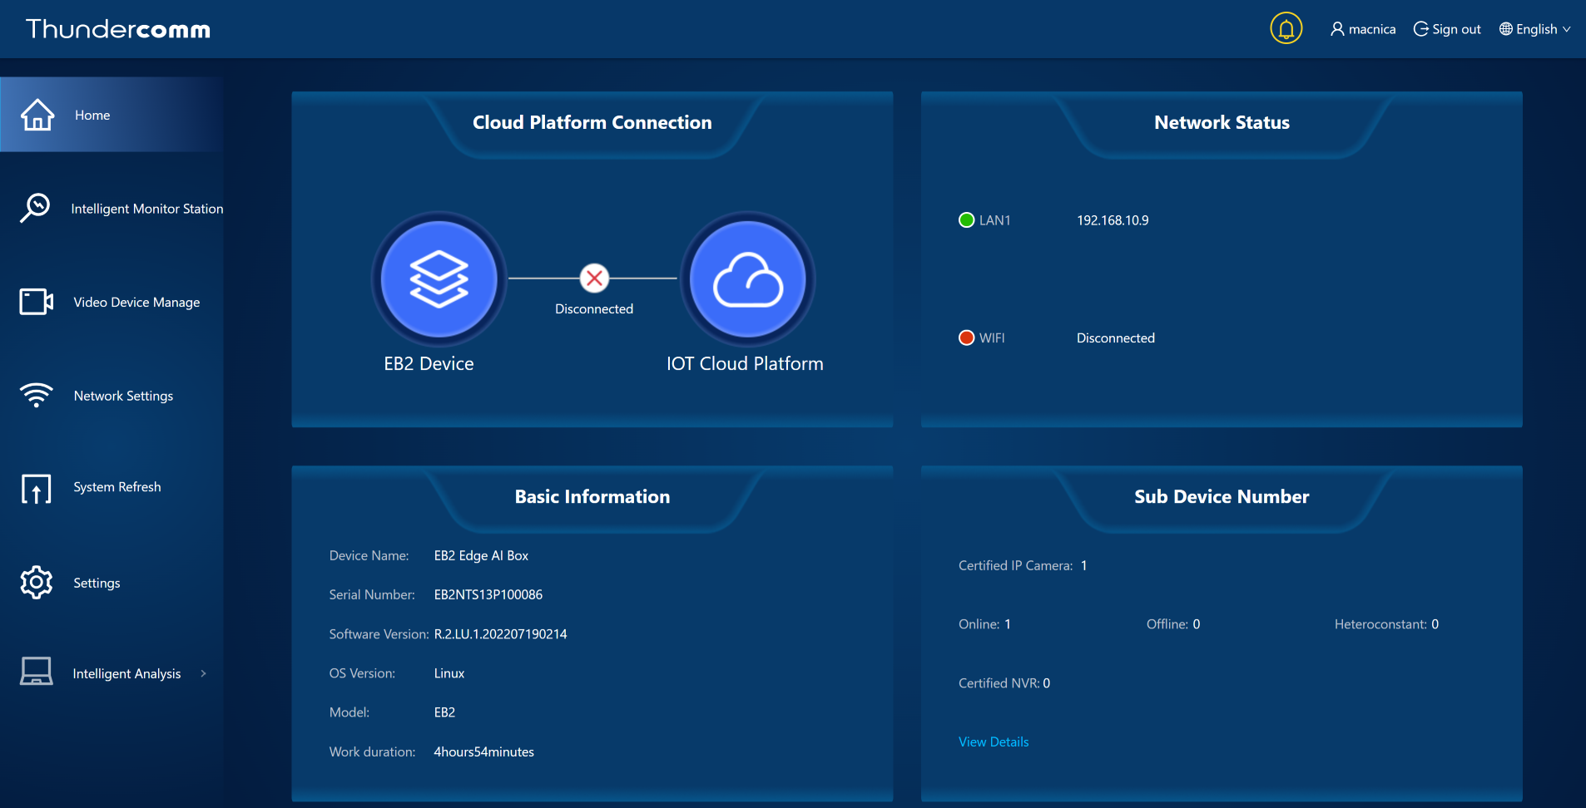Click the Video Device Manage camera icon
Screen dimensions: 1586x808
(x=36, y=301)
